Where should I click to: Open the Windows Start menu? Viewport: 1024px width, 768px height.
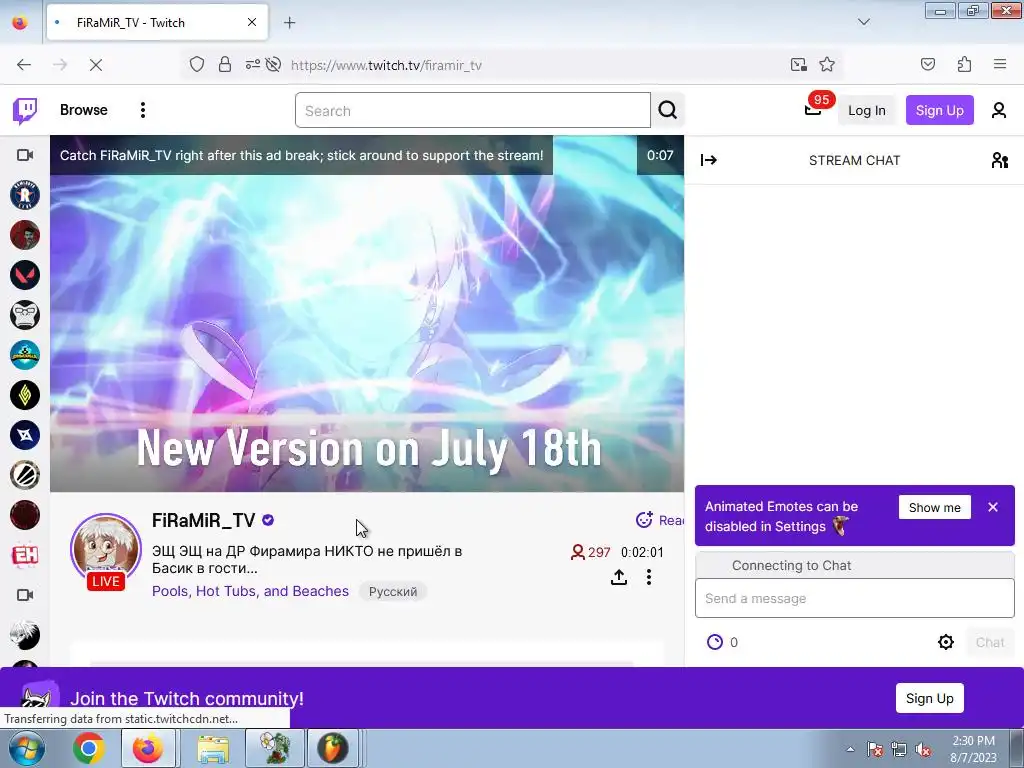pos(26,748)
